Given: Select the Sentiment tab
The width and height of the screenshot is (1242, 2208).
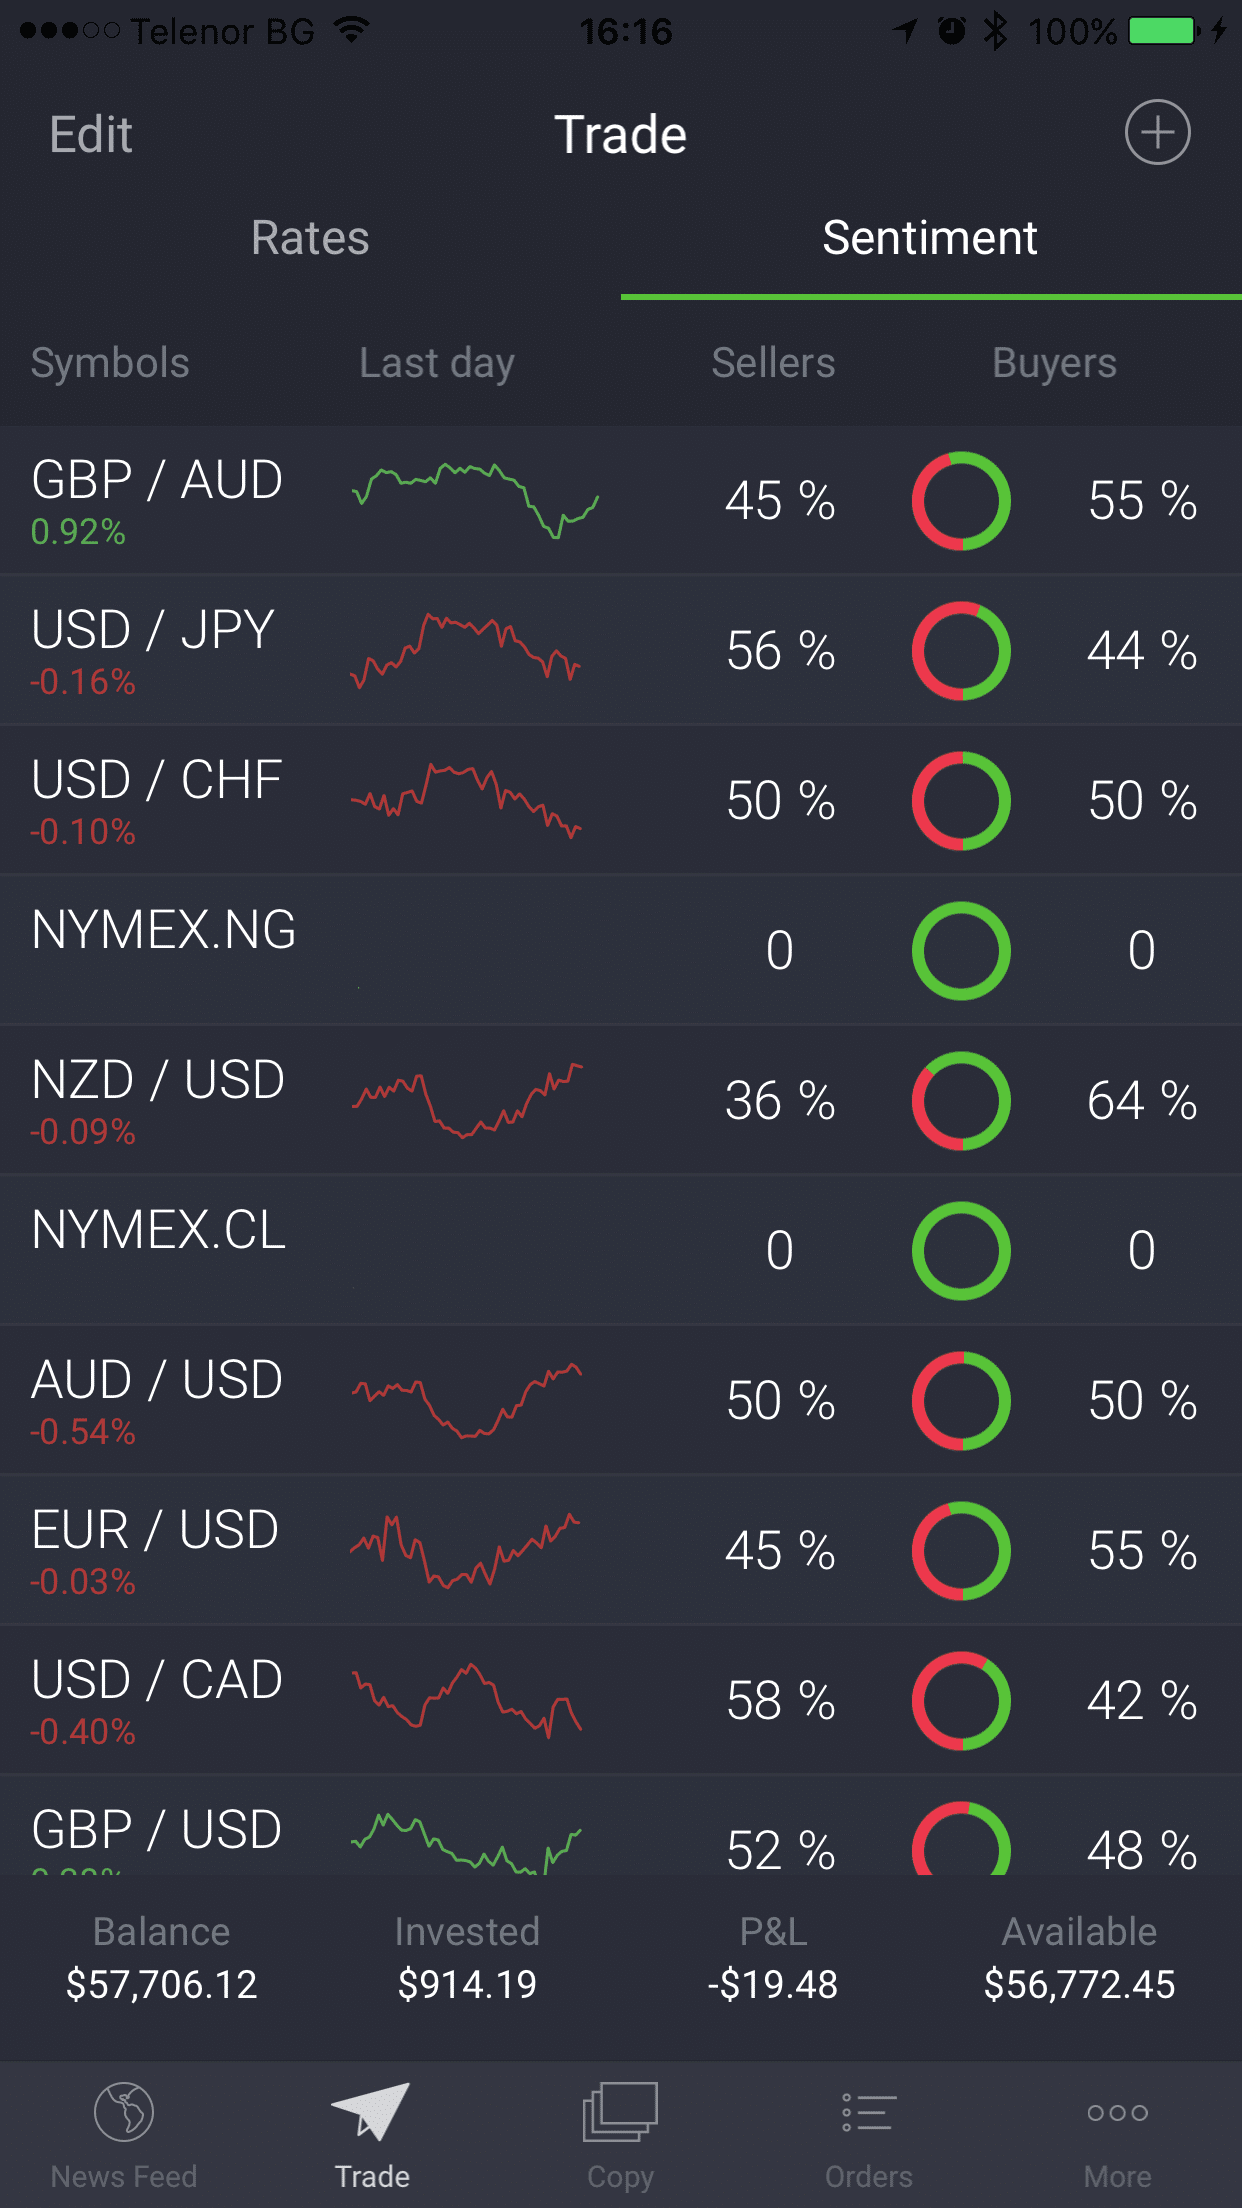Looking at the screenshot, I should (930, 238).
